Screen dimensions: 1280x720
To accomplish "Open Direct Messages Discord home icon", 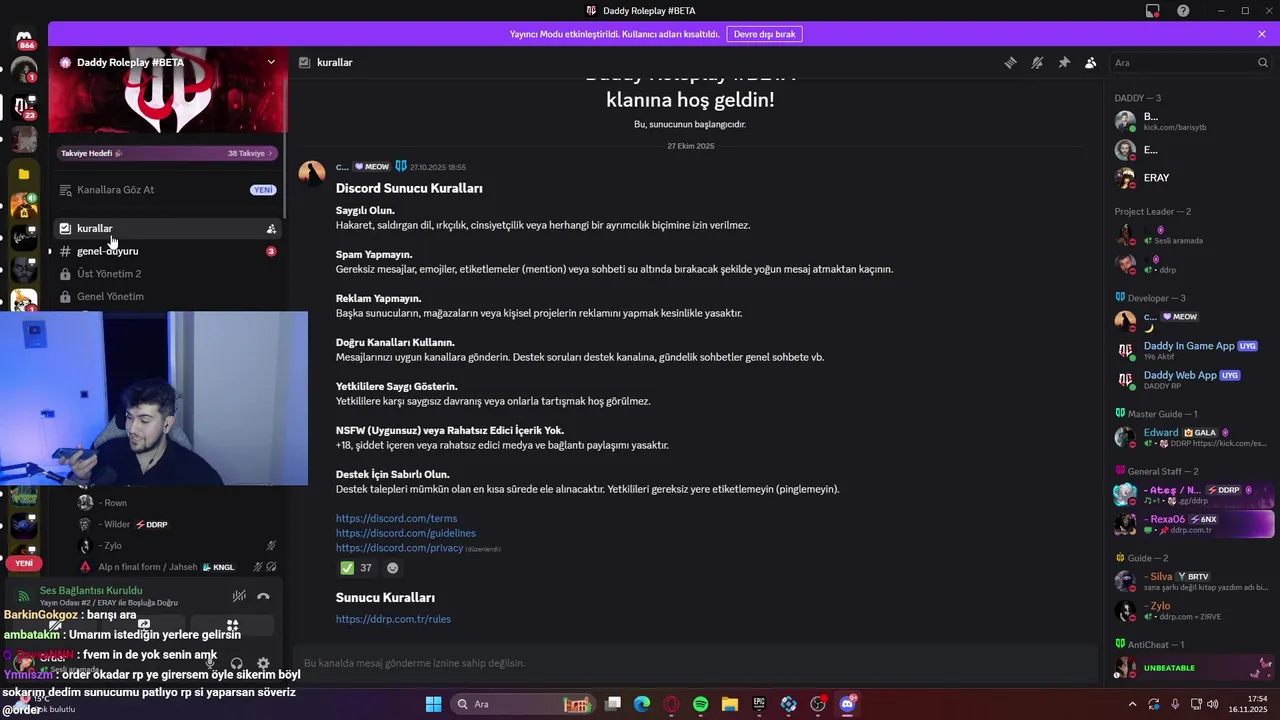I will pyautogui.click(x=24, y=38).
